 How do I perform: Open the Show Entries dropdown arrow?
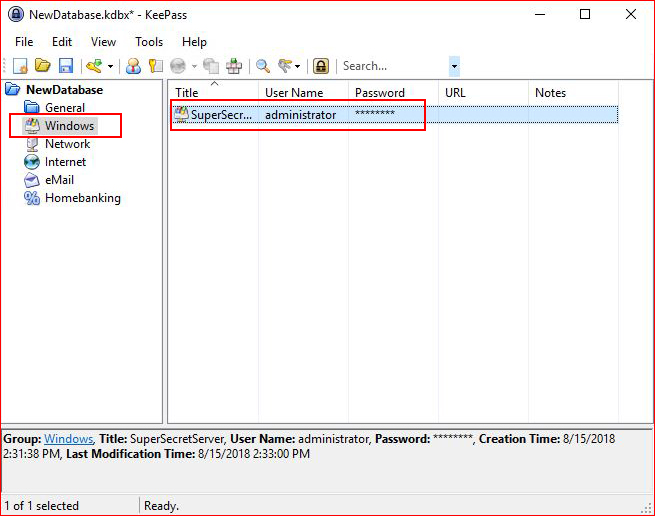click(x=297, y=66)
